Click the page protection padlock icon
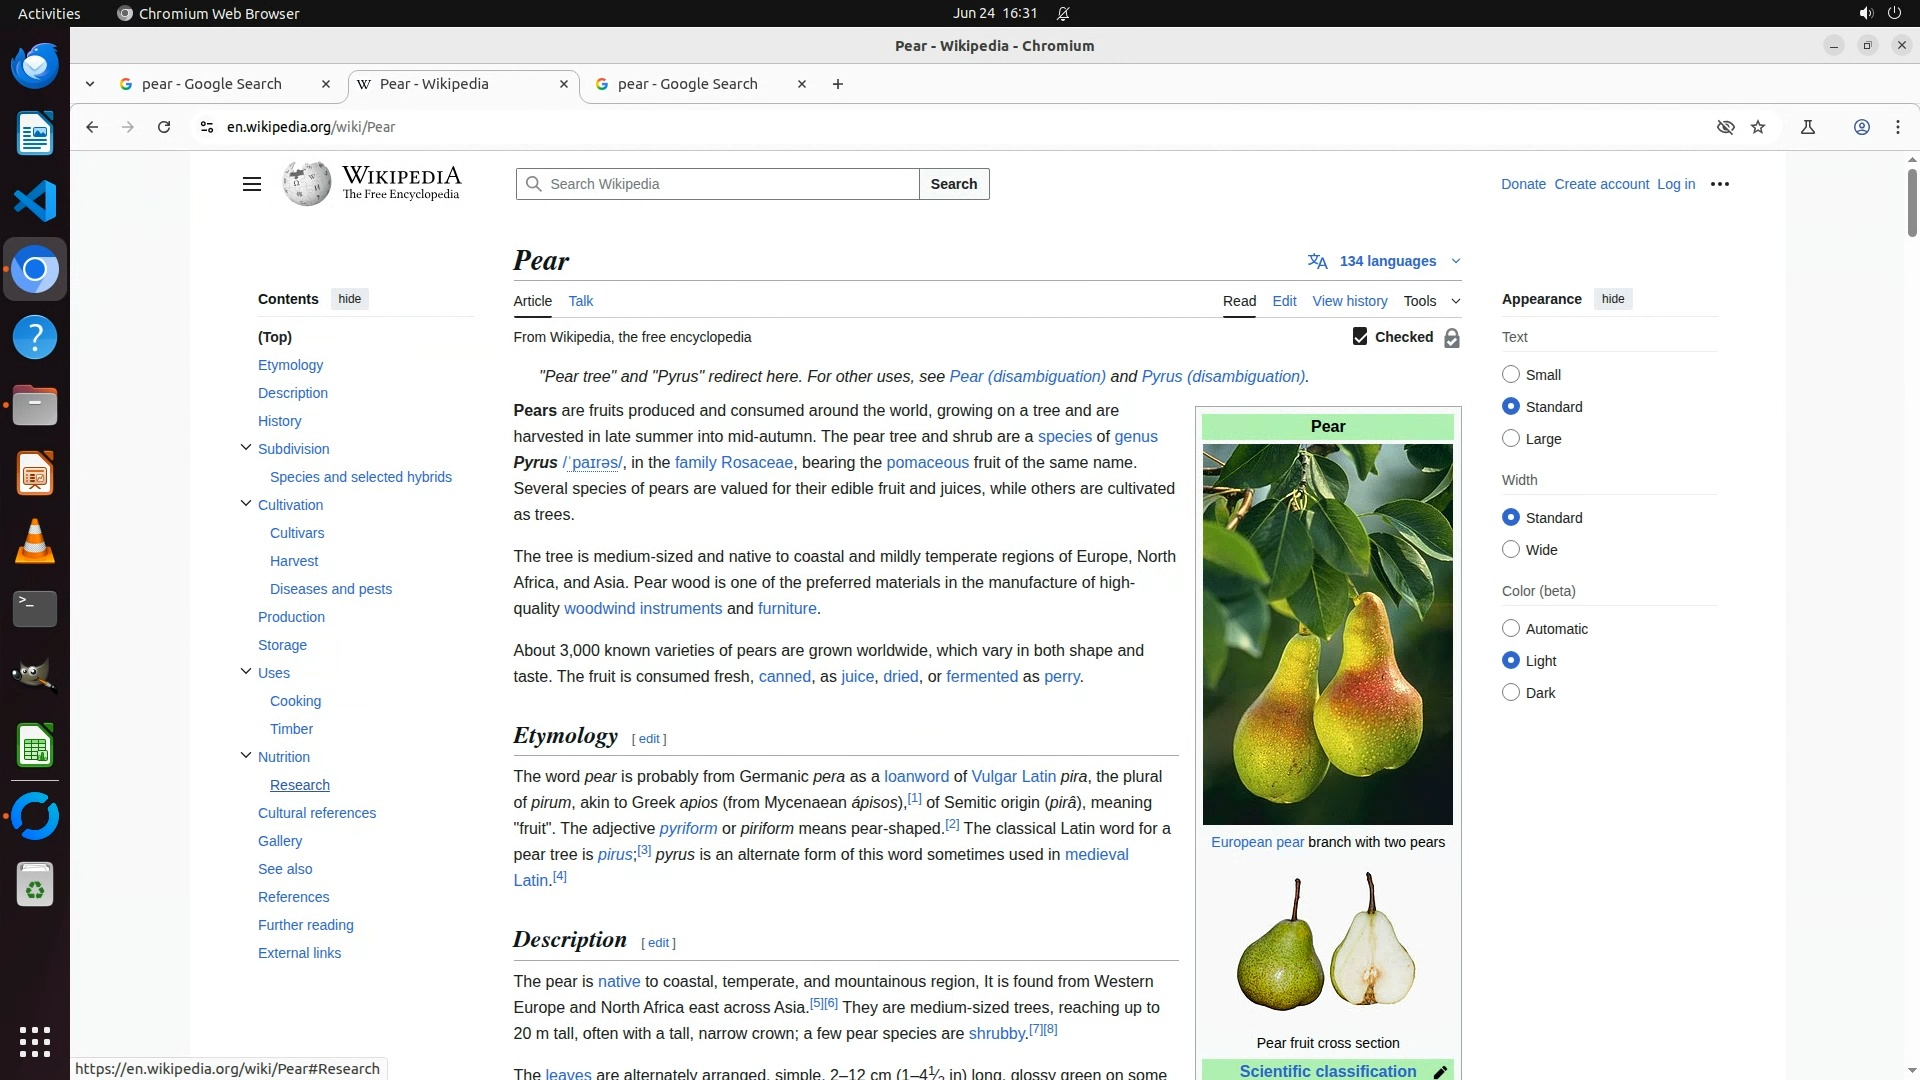1920x1080 pixels. point(1452,339)
